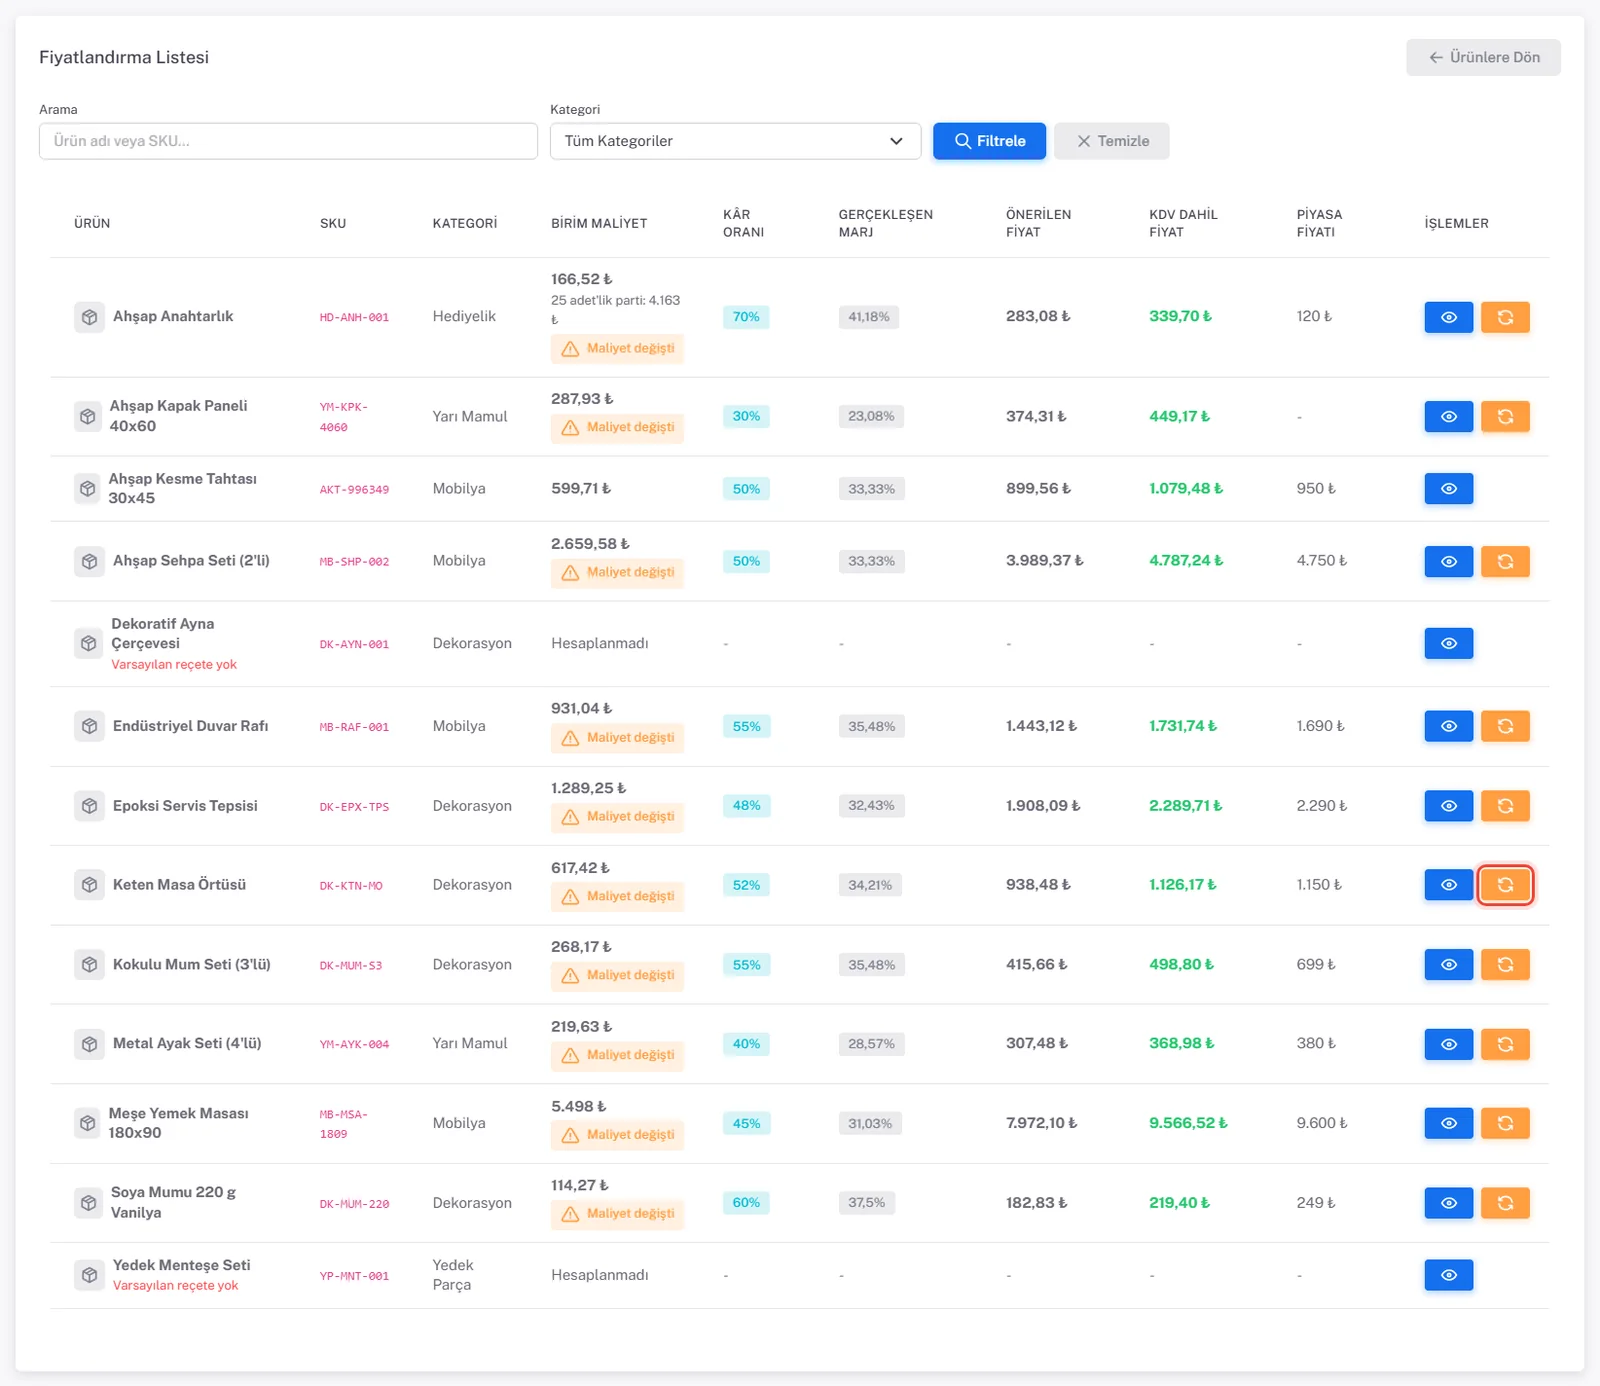Refresh price for Kokulu Mum Seti (3'lü)
This screenshot has width=1600, height=1386.
click(x=1505, y=965)
